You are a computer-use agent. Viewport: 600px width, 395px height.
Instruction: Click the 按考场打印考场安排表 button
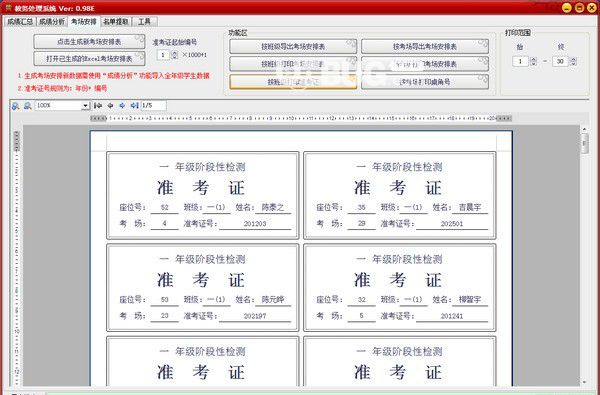point(425,64)
